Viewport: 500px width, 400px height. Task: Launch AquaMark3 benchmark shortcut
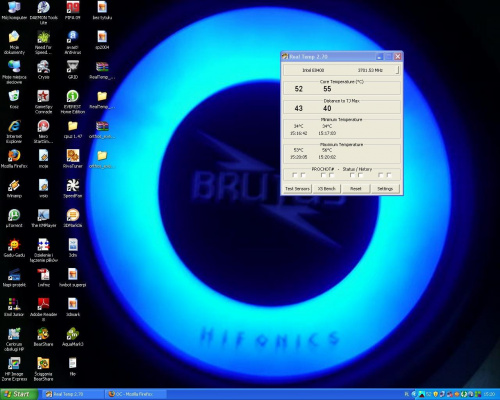click(x=73, y=337)
